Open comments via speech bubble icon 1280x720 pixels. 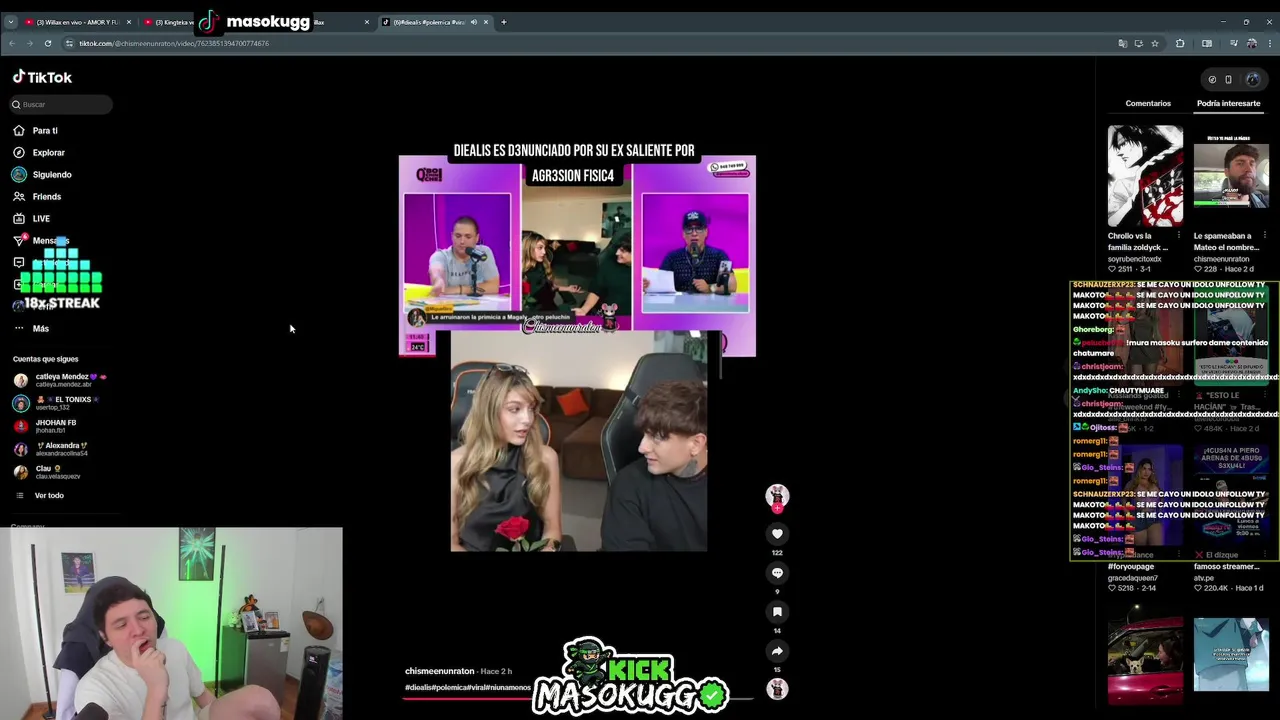point(777,573)
